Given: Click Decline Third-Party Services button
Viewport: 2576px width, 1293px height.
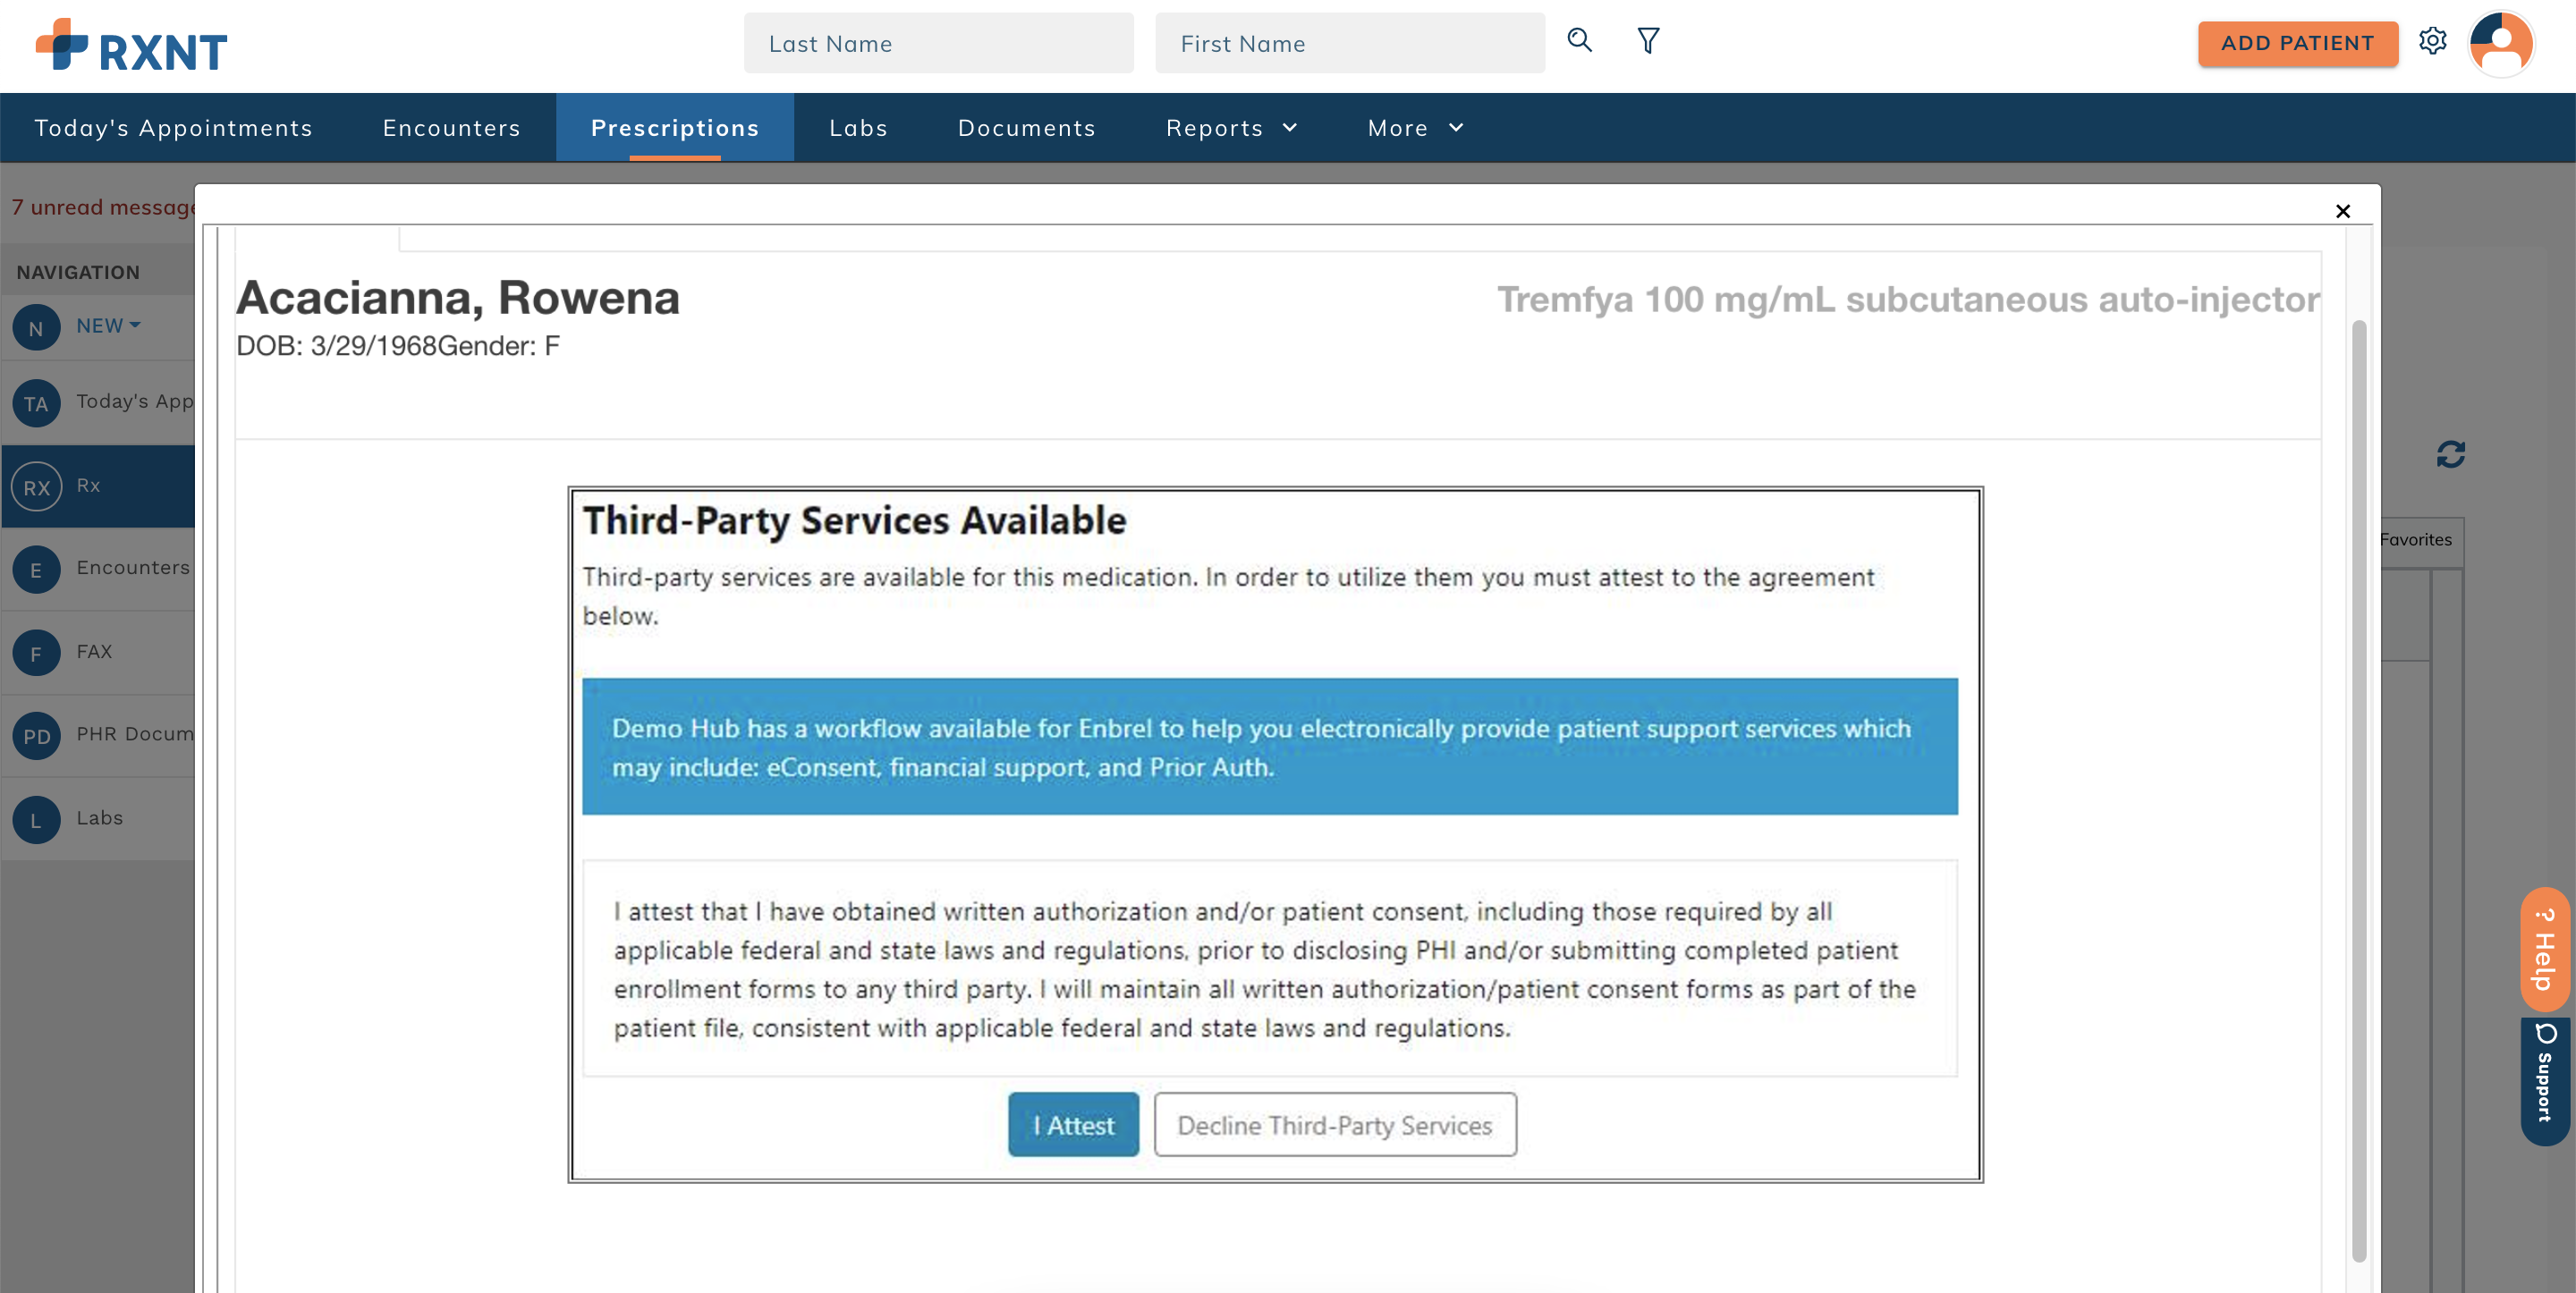Looking at the screenshot, I should point(1335,1124).
